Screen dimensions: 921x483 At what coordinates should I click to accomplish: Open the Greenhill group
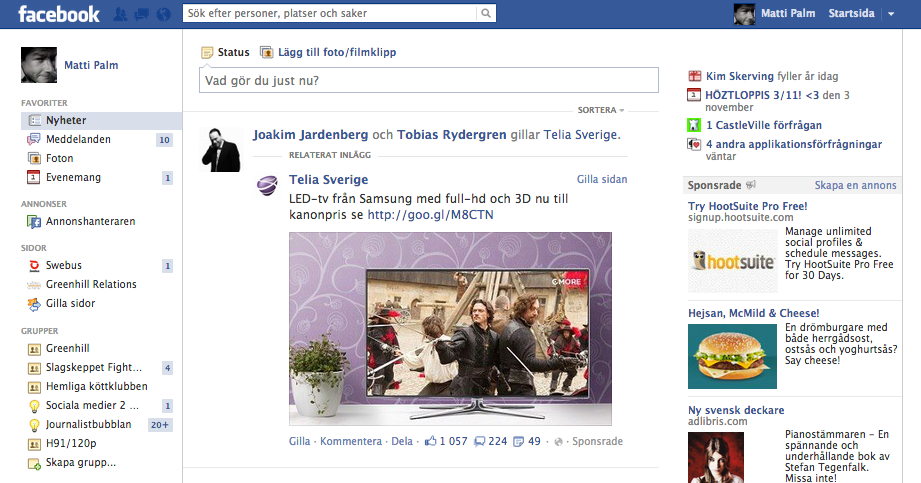[x=68, y=348]
